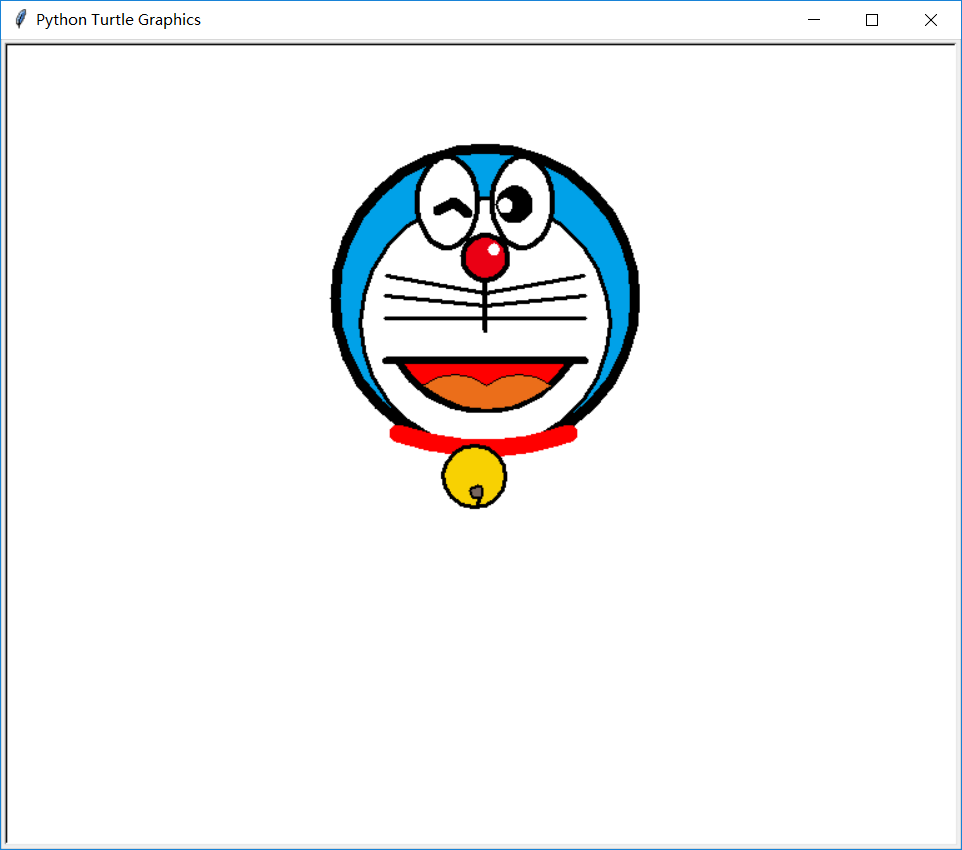Image resolution: width=962 pixels, height=850 pixels.
Task: Click the red nose of the drawing
Action: coord(485,258)
